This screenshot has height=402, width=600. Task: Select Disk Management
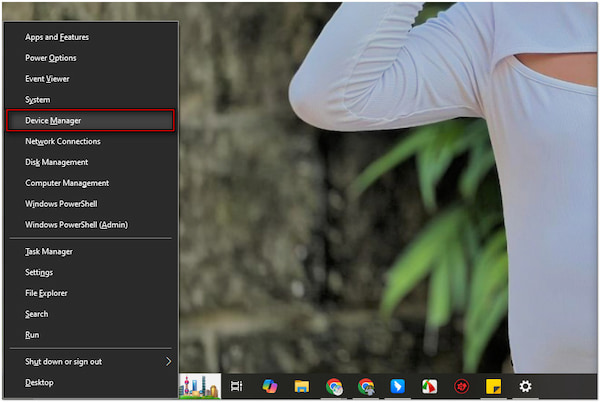(x=56, y=162)
